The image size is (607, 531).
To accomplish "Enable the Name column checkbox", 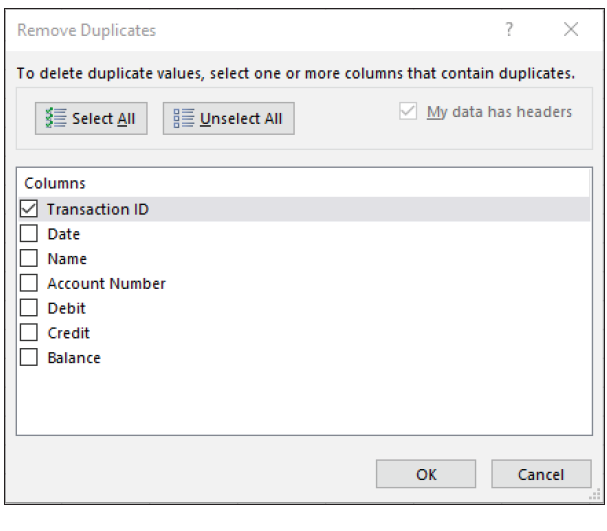I will (29, 259).
